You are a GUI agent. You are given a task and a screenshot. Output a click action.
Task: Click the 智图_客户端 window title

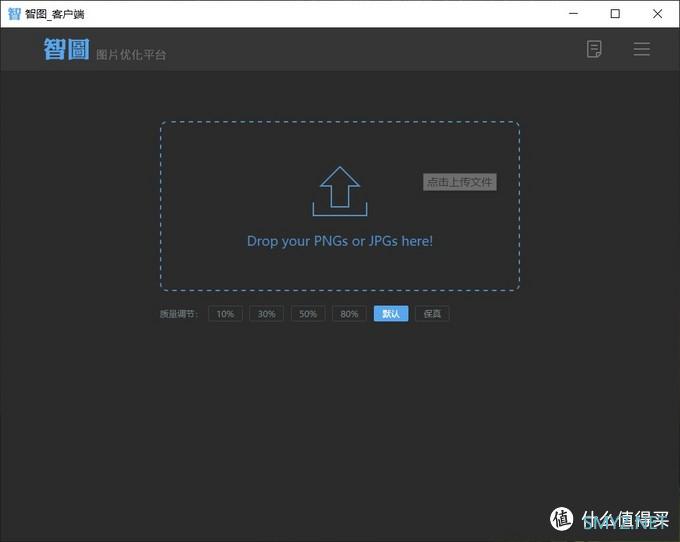(55, 14)
